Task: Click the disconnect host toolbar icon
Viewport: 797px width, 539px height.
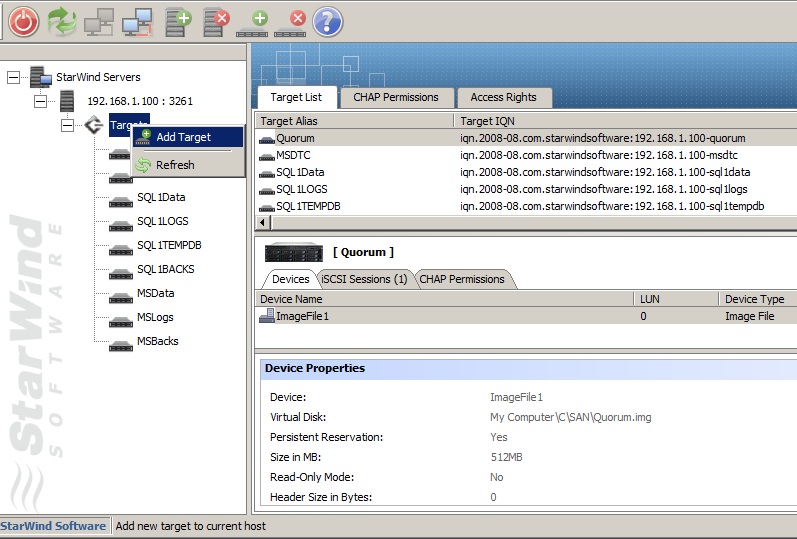Action: click(x=136, y=20)
